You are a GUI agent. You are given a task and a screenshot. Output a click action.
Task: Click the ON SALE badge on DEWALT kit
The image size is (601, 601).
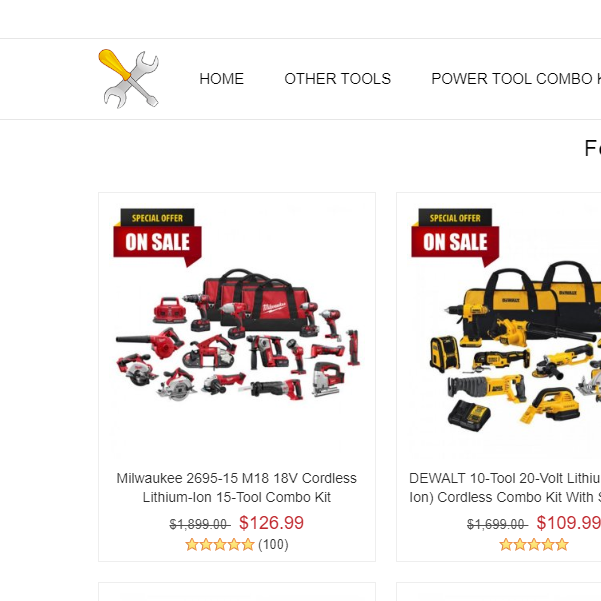pyautogui.click(x=455, y=238)
